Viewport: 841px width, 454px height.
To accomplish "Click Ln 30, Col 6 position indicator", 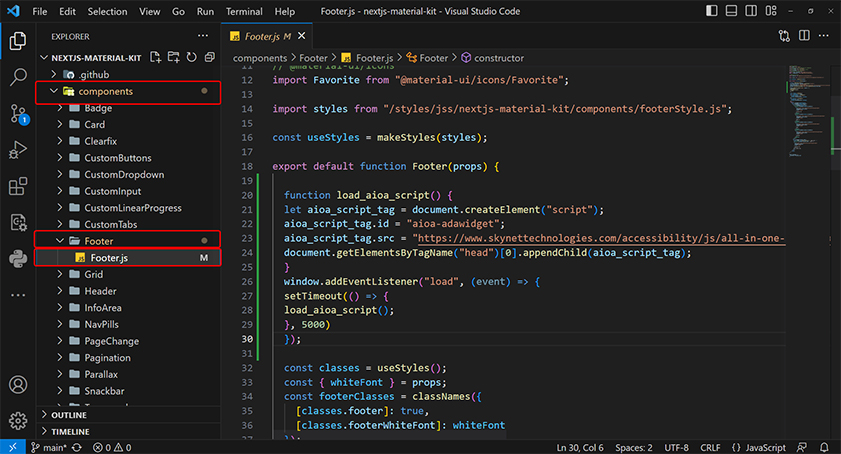I will coord(580,447).
